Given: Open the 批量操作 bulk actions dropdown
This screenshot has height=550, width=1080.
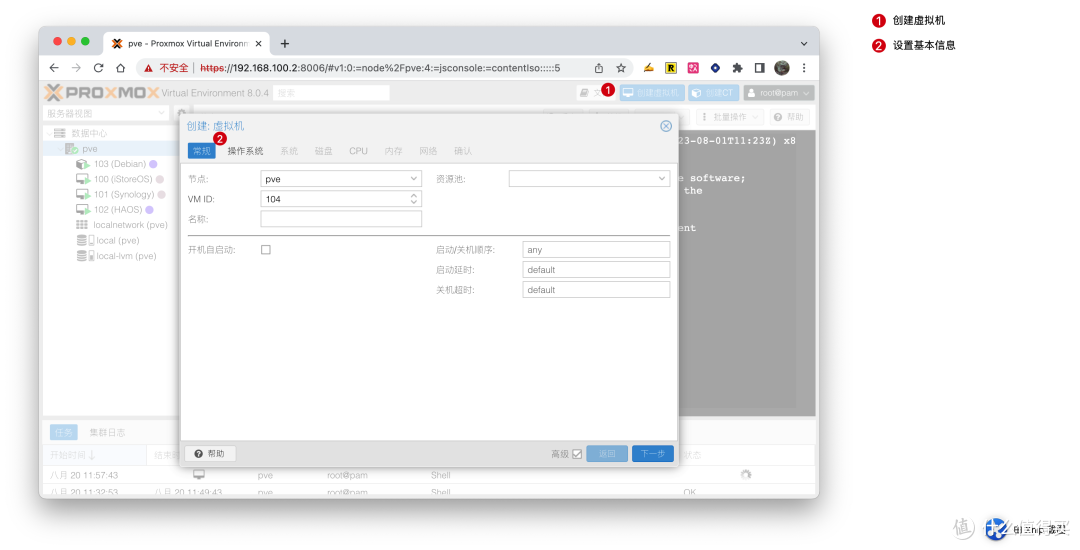Looking at the screenshot, I should click(x=730, y=117).
